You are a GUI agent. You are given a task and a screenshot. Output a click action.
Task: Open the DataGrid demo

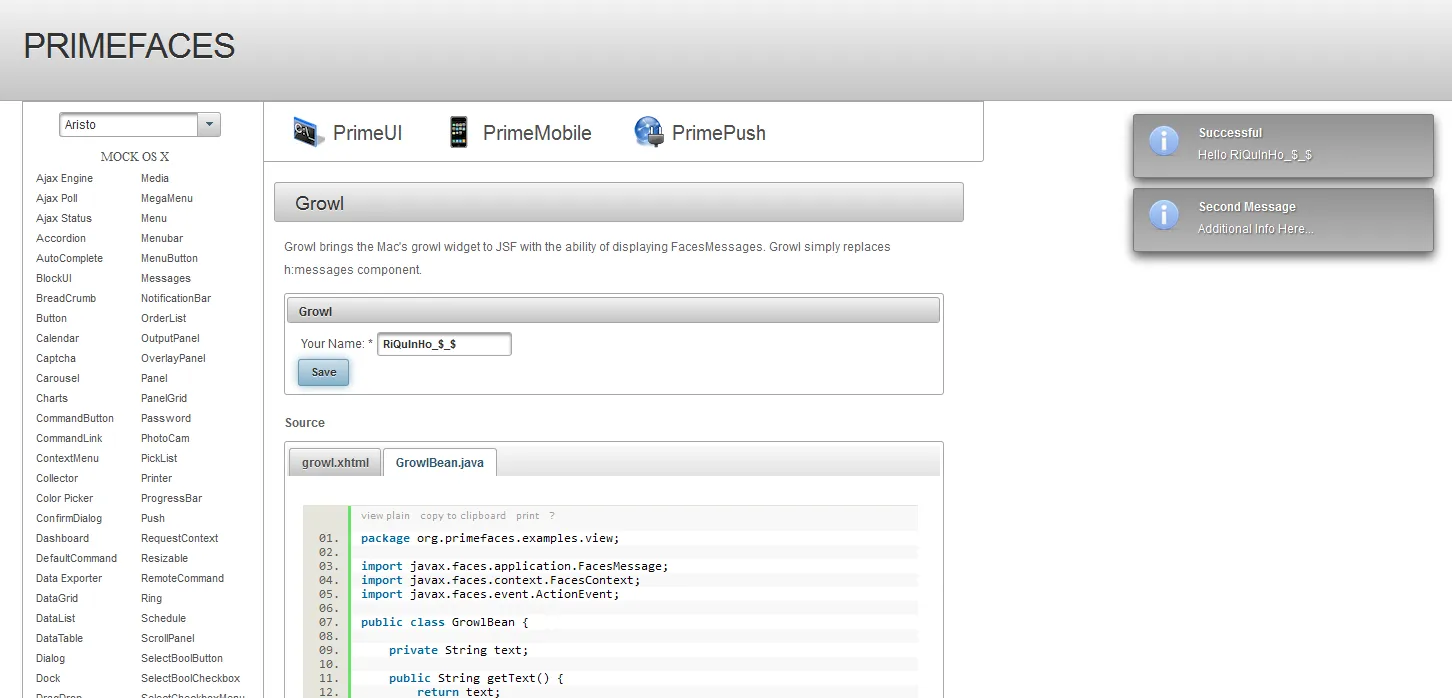click(57, 598)
